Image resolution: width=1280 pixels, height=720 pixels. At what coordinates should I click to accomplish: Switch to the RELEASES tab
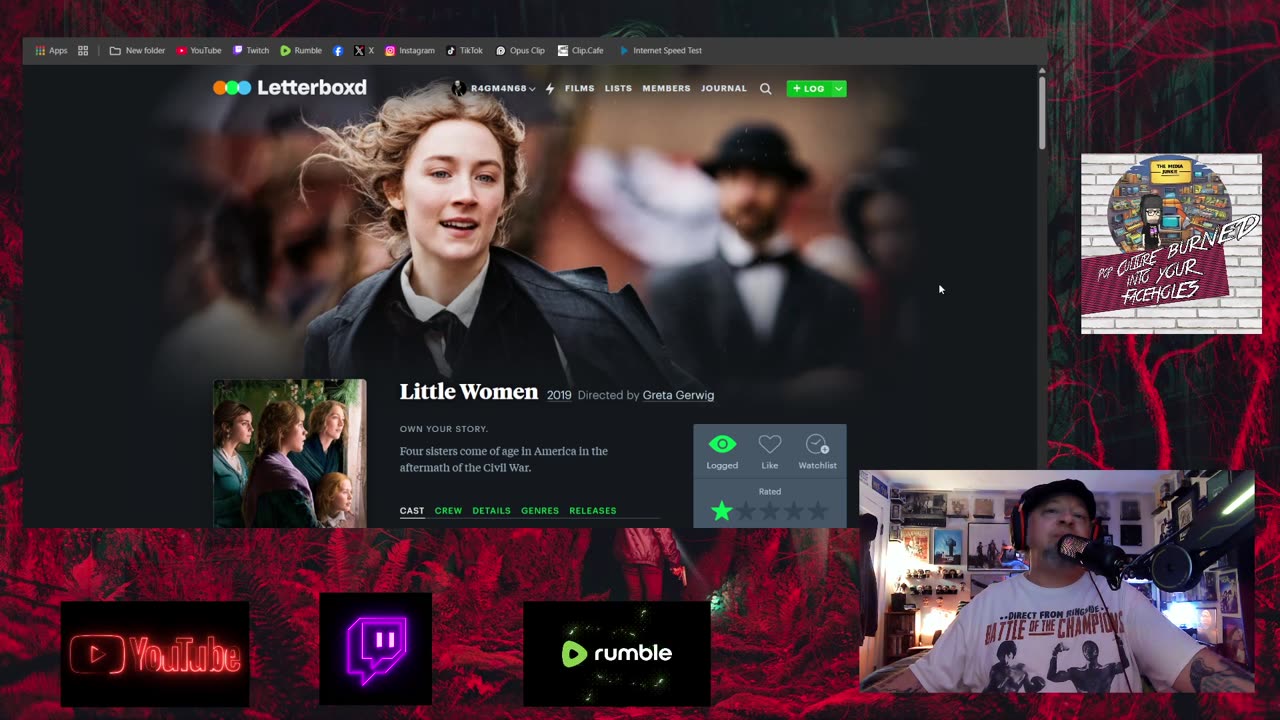click(x=592, y=510)
